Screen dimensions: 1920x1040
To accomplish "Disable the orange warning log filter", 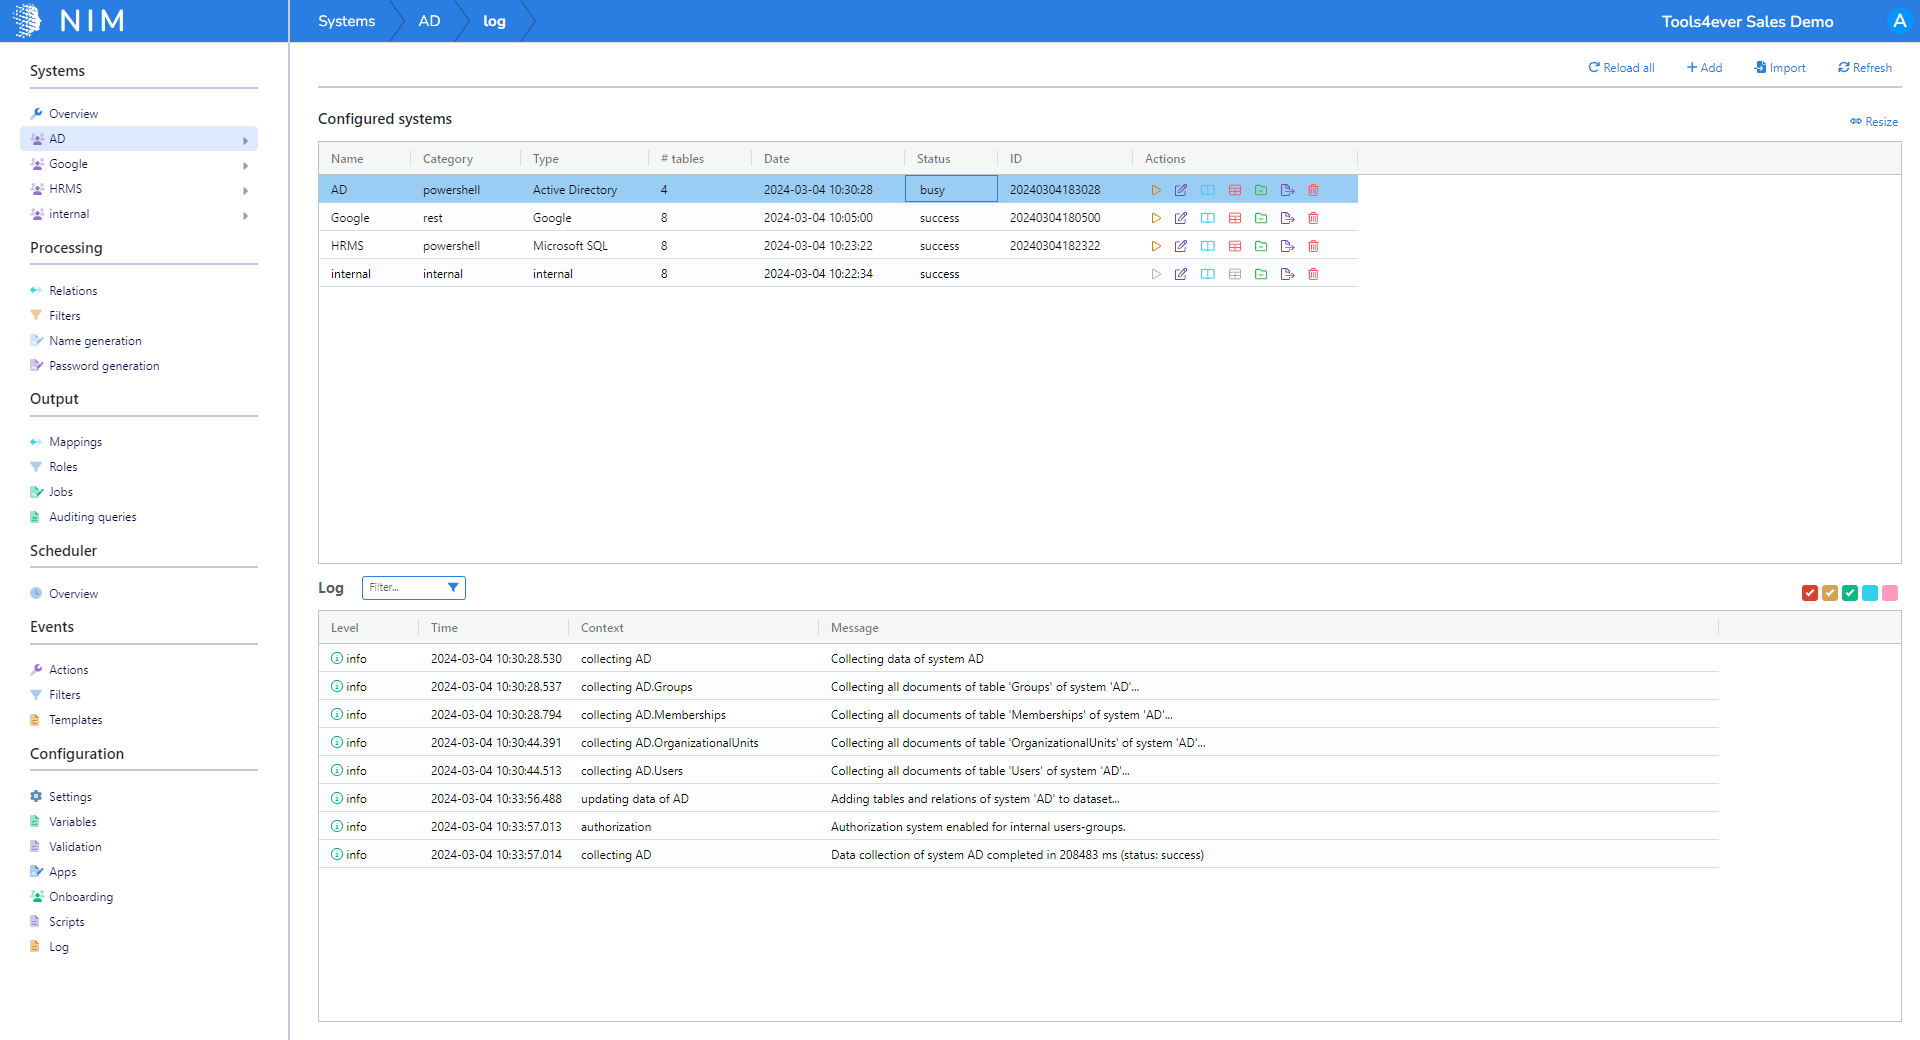I will click(x=1830, y=593).
